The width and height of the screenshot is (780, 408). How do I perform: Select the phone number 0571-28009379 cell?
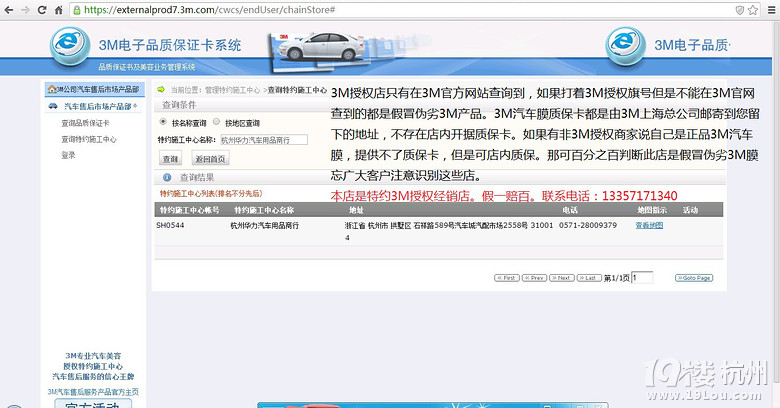tap(587, 225)
